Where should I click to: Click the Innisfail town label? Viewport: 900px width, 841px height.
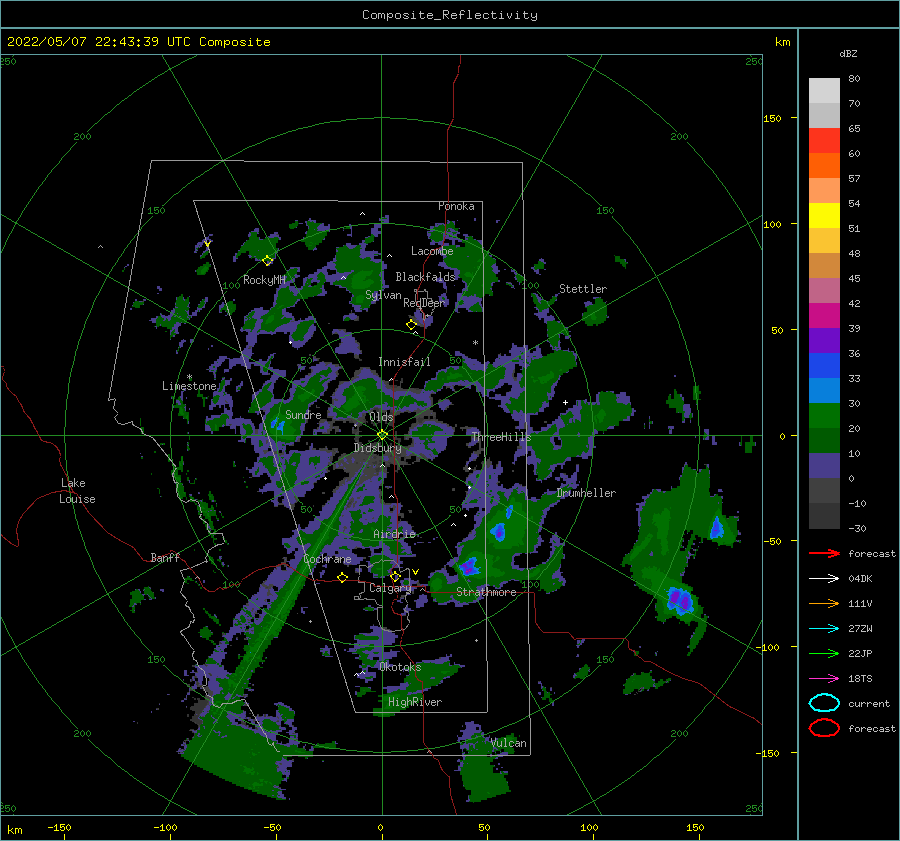click(404, 362)
